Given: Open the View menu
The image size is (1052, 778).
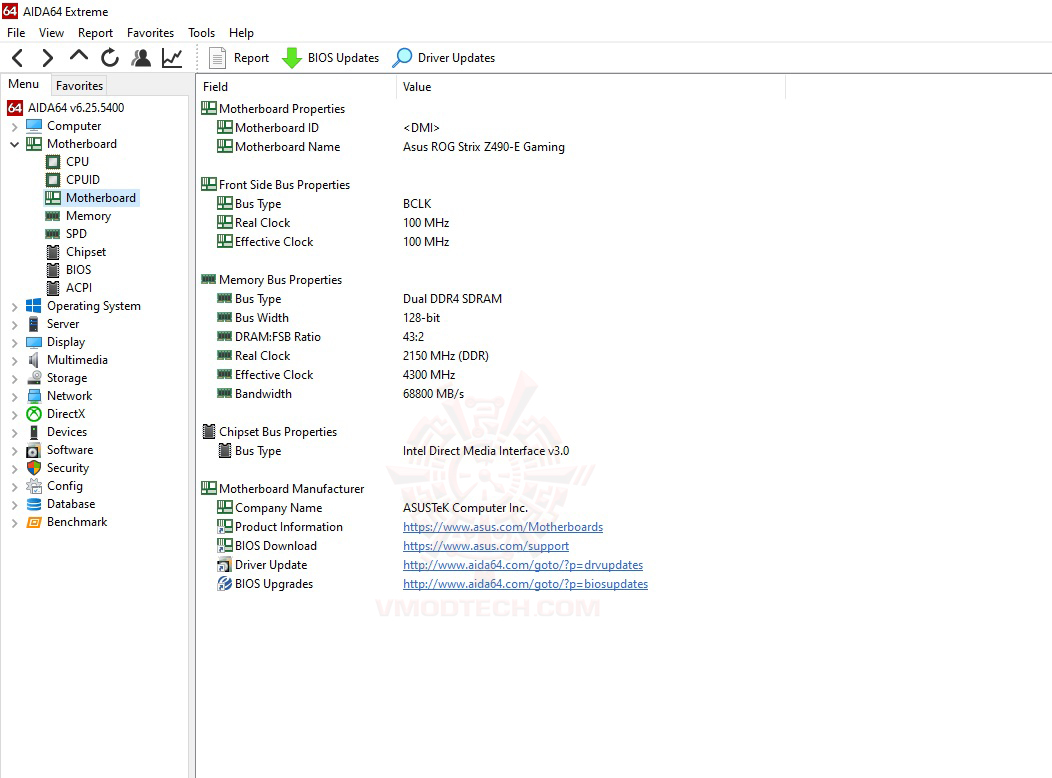Looking at the screenshot, I should 52,33.
